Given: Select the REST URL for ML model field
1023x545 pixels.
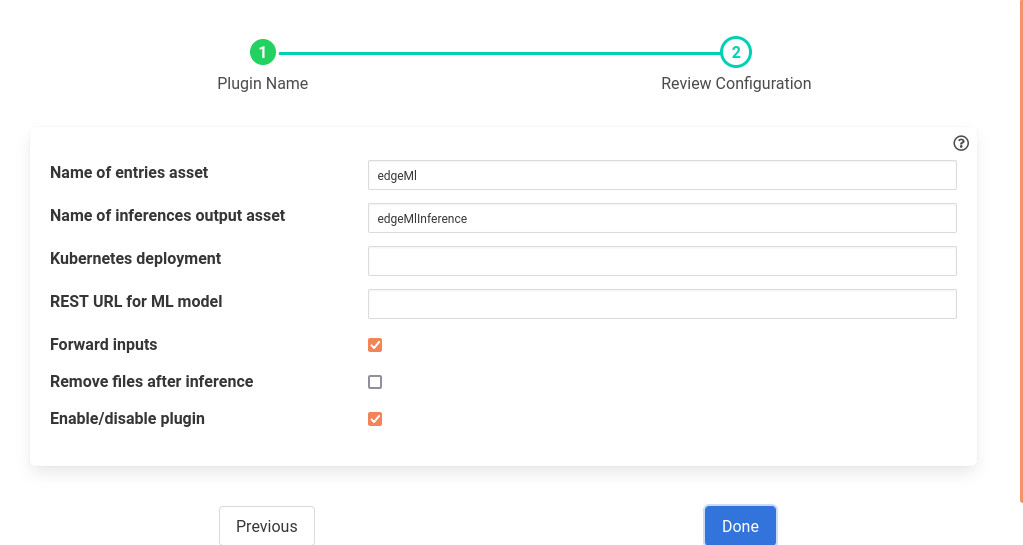Looking at the screenshot, I should (661, 304).
